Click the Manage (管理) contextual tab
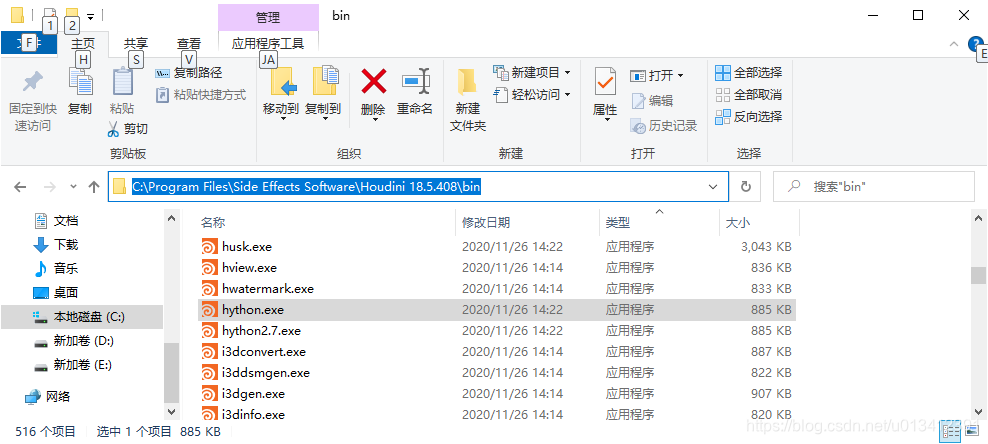Viewport: 988px width, 444px height. [x=268, y=18]
